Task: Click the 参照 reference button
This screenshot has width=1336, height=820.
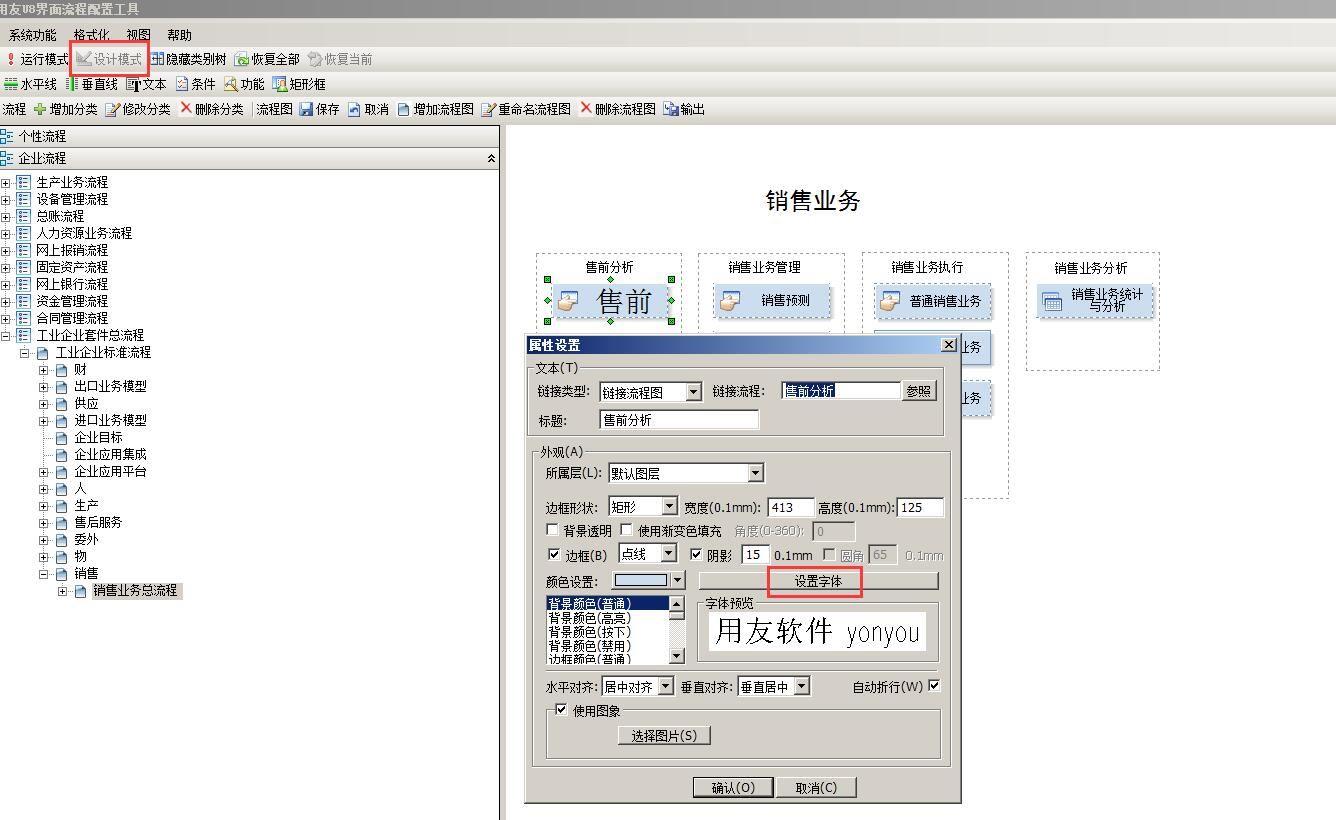Action: click(x=919, y=391)
